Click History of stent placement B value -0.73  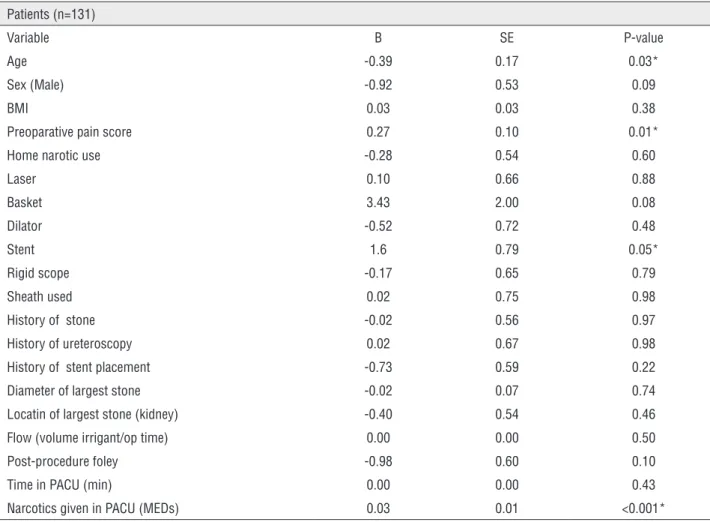pos(378,367)
